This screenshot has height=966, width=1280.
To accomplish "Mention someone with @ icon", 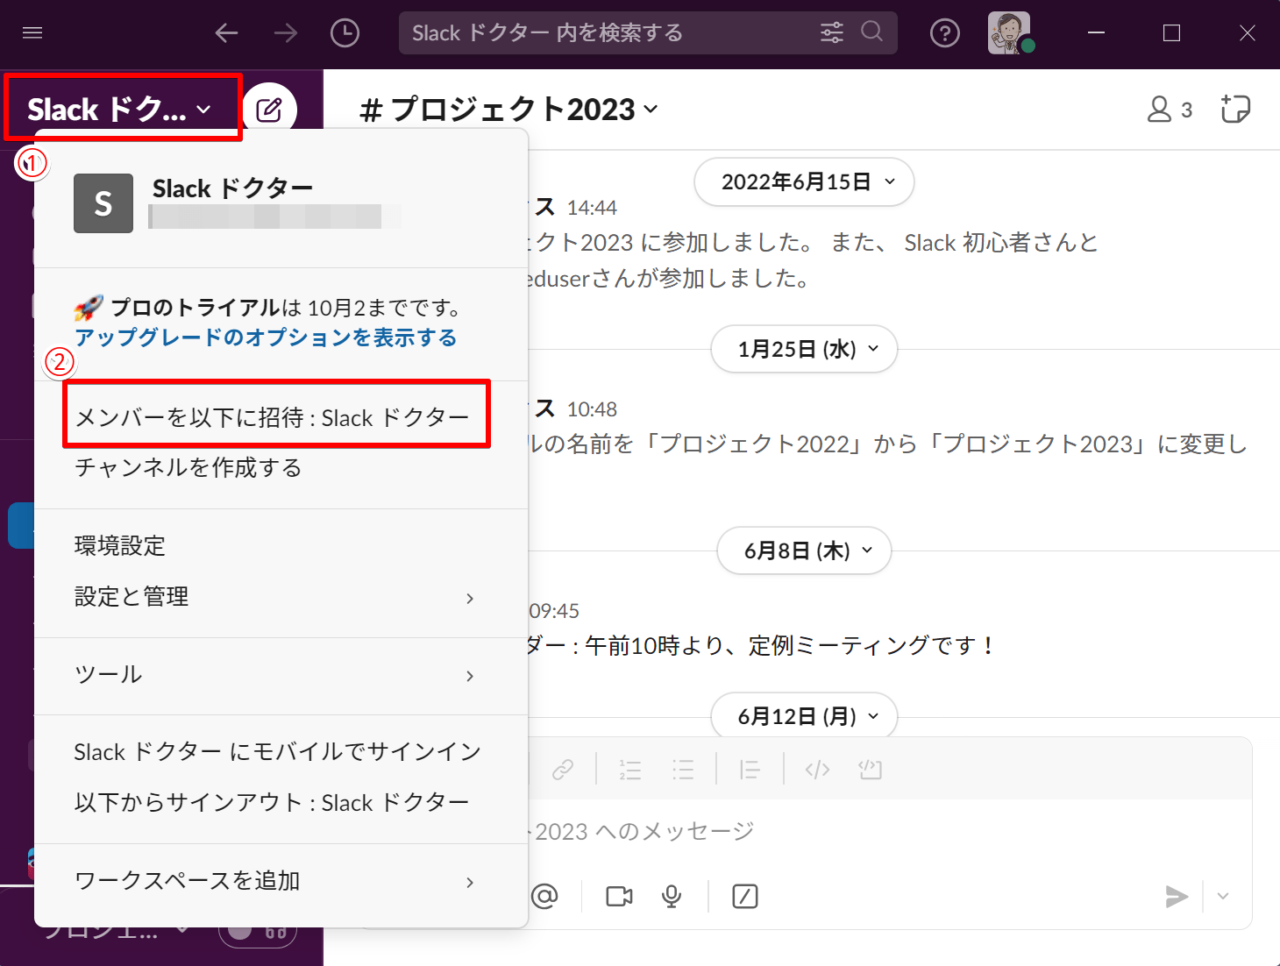I will 545,896.
